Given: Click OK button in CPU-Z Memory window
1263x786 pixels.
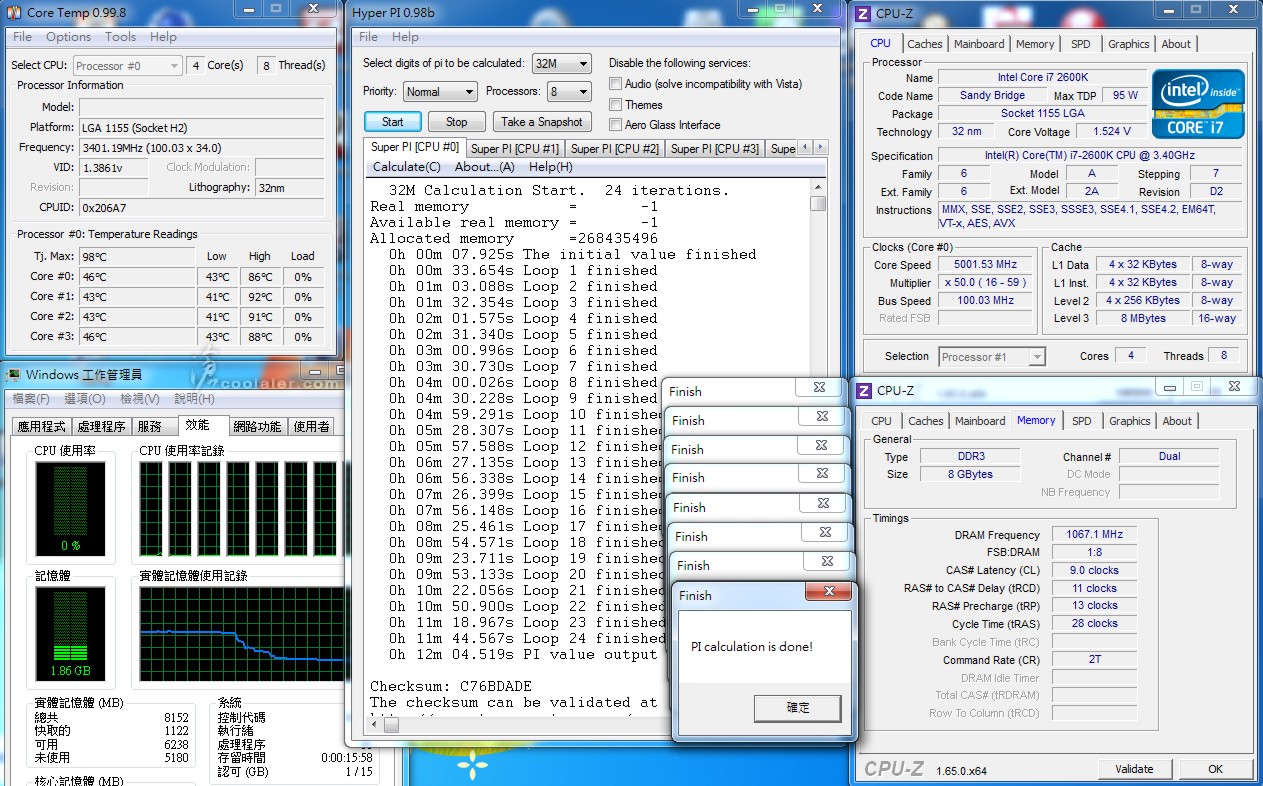Looking at the screenshot, I should click(1215, 769).
